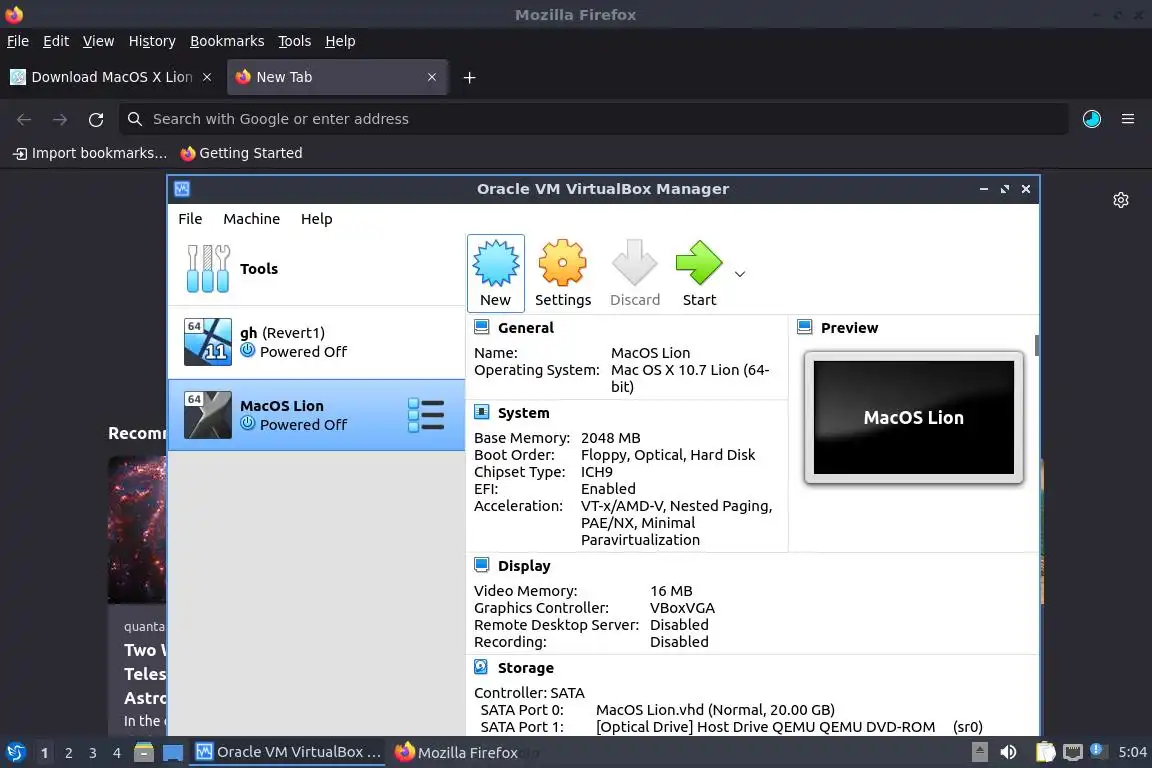Open the Firefox hamburger application menu
1152x768 pixels.
(x=1128, y=119)
